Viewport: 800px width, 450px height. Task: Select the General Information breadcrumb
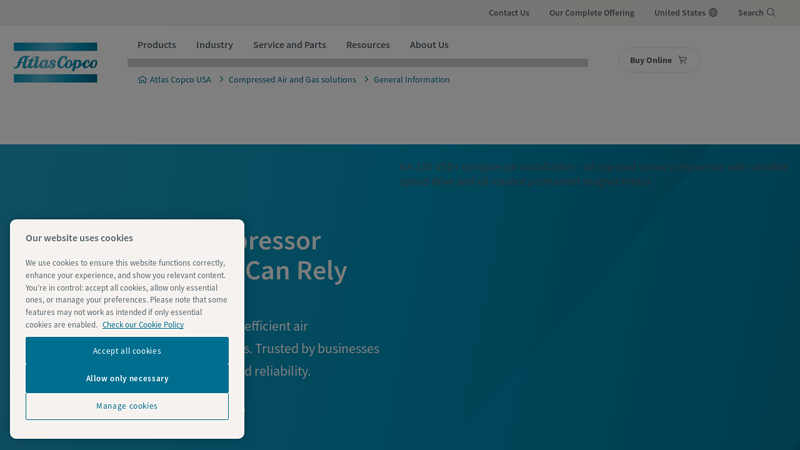[x=411, y=80]
